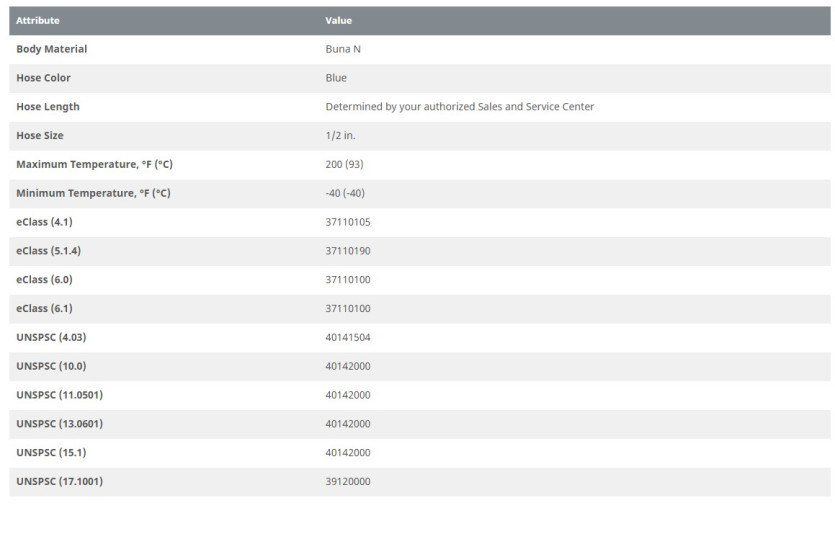Screen dimensions: 835x534
Task: Select the eClass (6.0) row label
Action: (x=44, y=280)
